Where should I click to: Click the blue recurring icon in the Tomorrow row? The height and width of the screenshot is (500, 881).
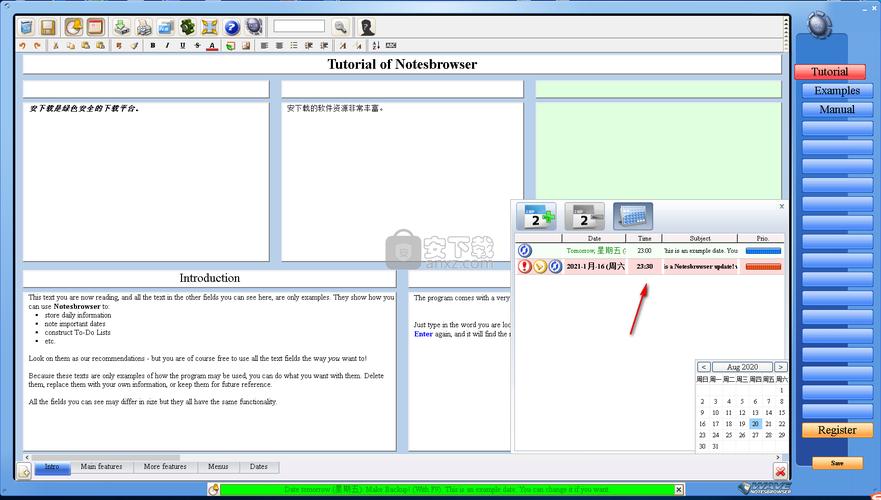pyautogui.click(x=525, y=251)
